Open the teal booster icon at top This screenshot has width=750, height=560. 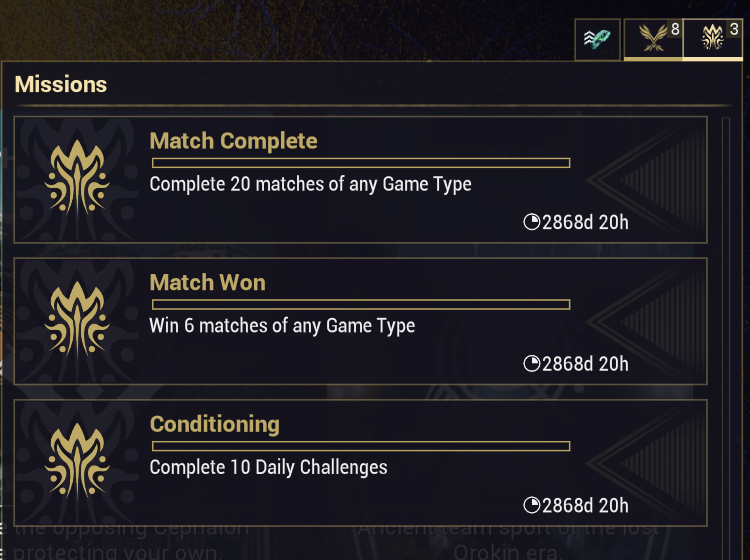(x=597, y=40)
